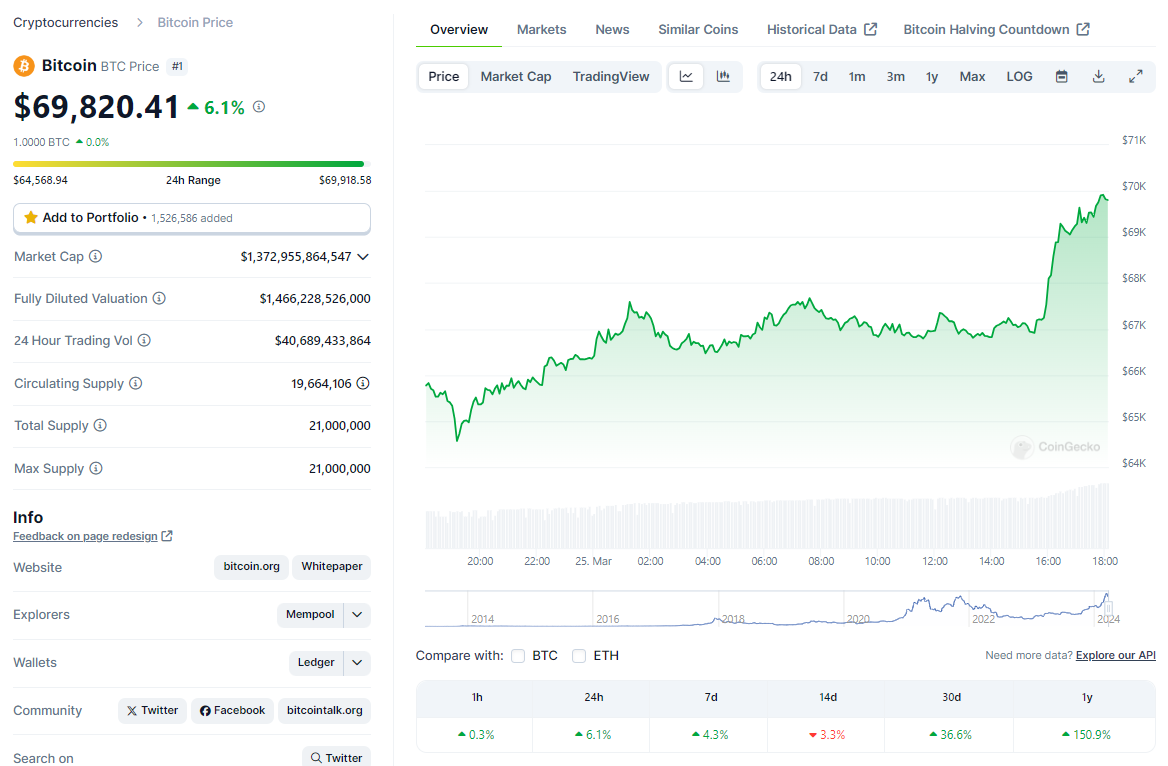Viewport: 1168px width, 766px height.
Task: Click the chart peak near $70K
Action: coord(1102,196)
